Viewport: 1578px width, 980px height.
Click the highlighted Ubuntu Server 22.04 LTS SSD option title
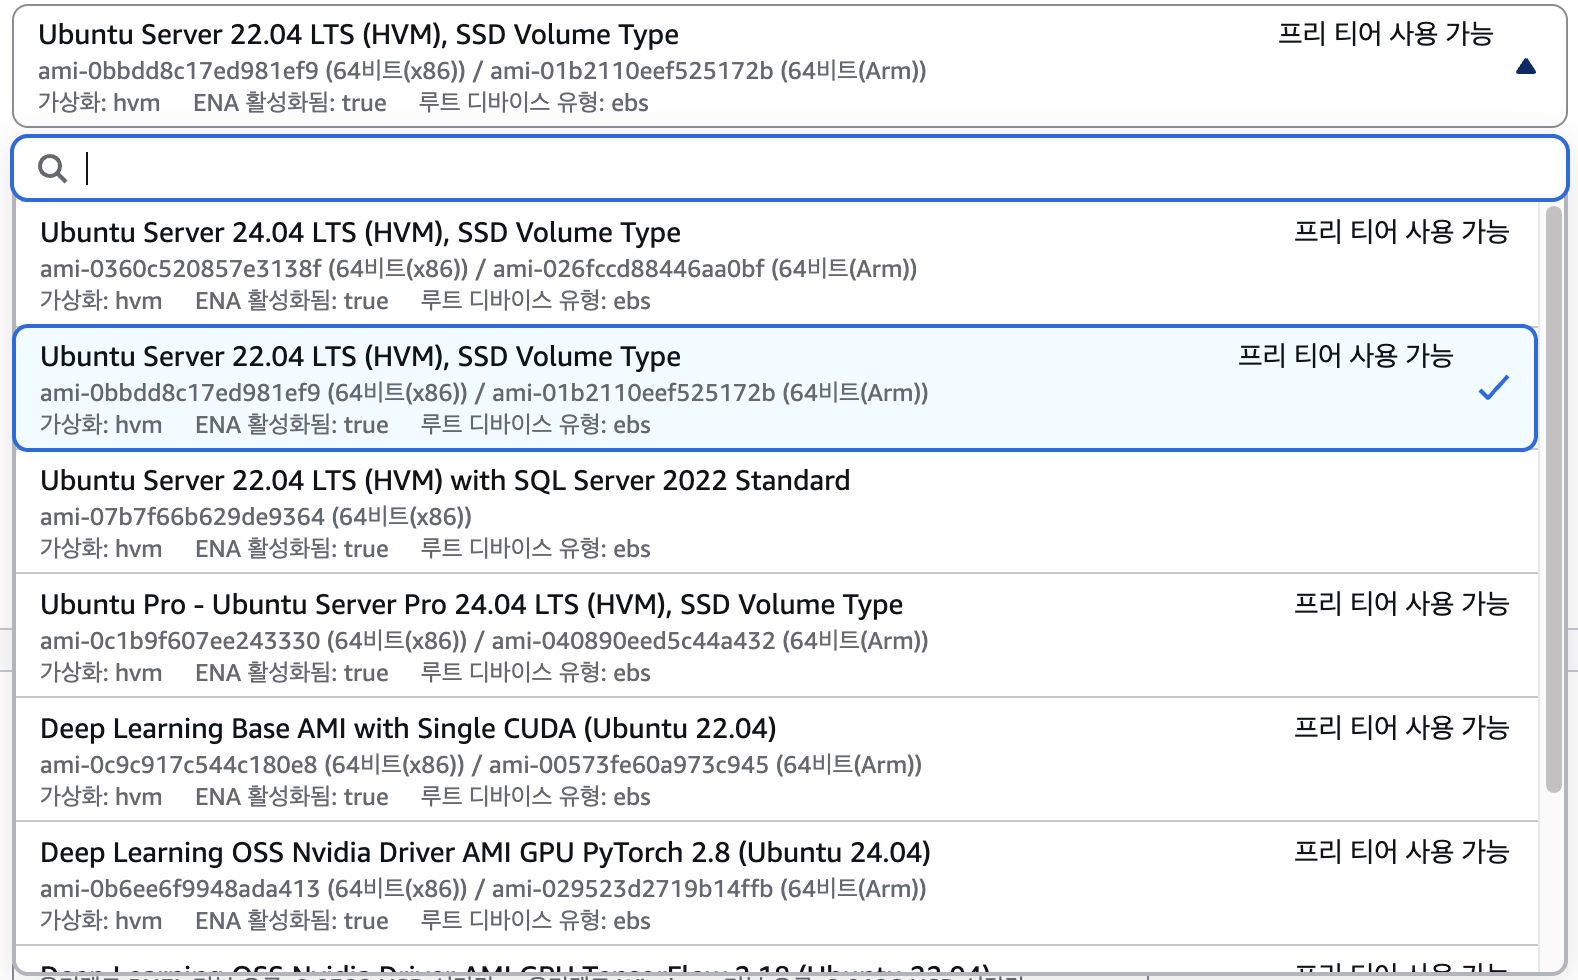point(360,357)
